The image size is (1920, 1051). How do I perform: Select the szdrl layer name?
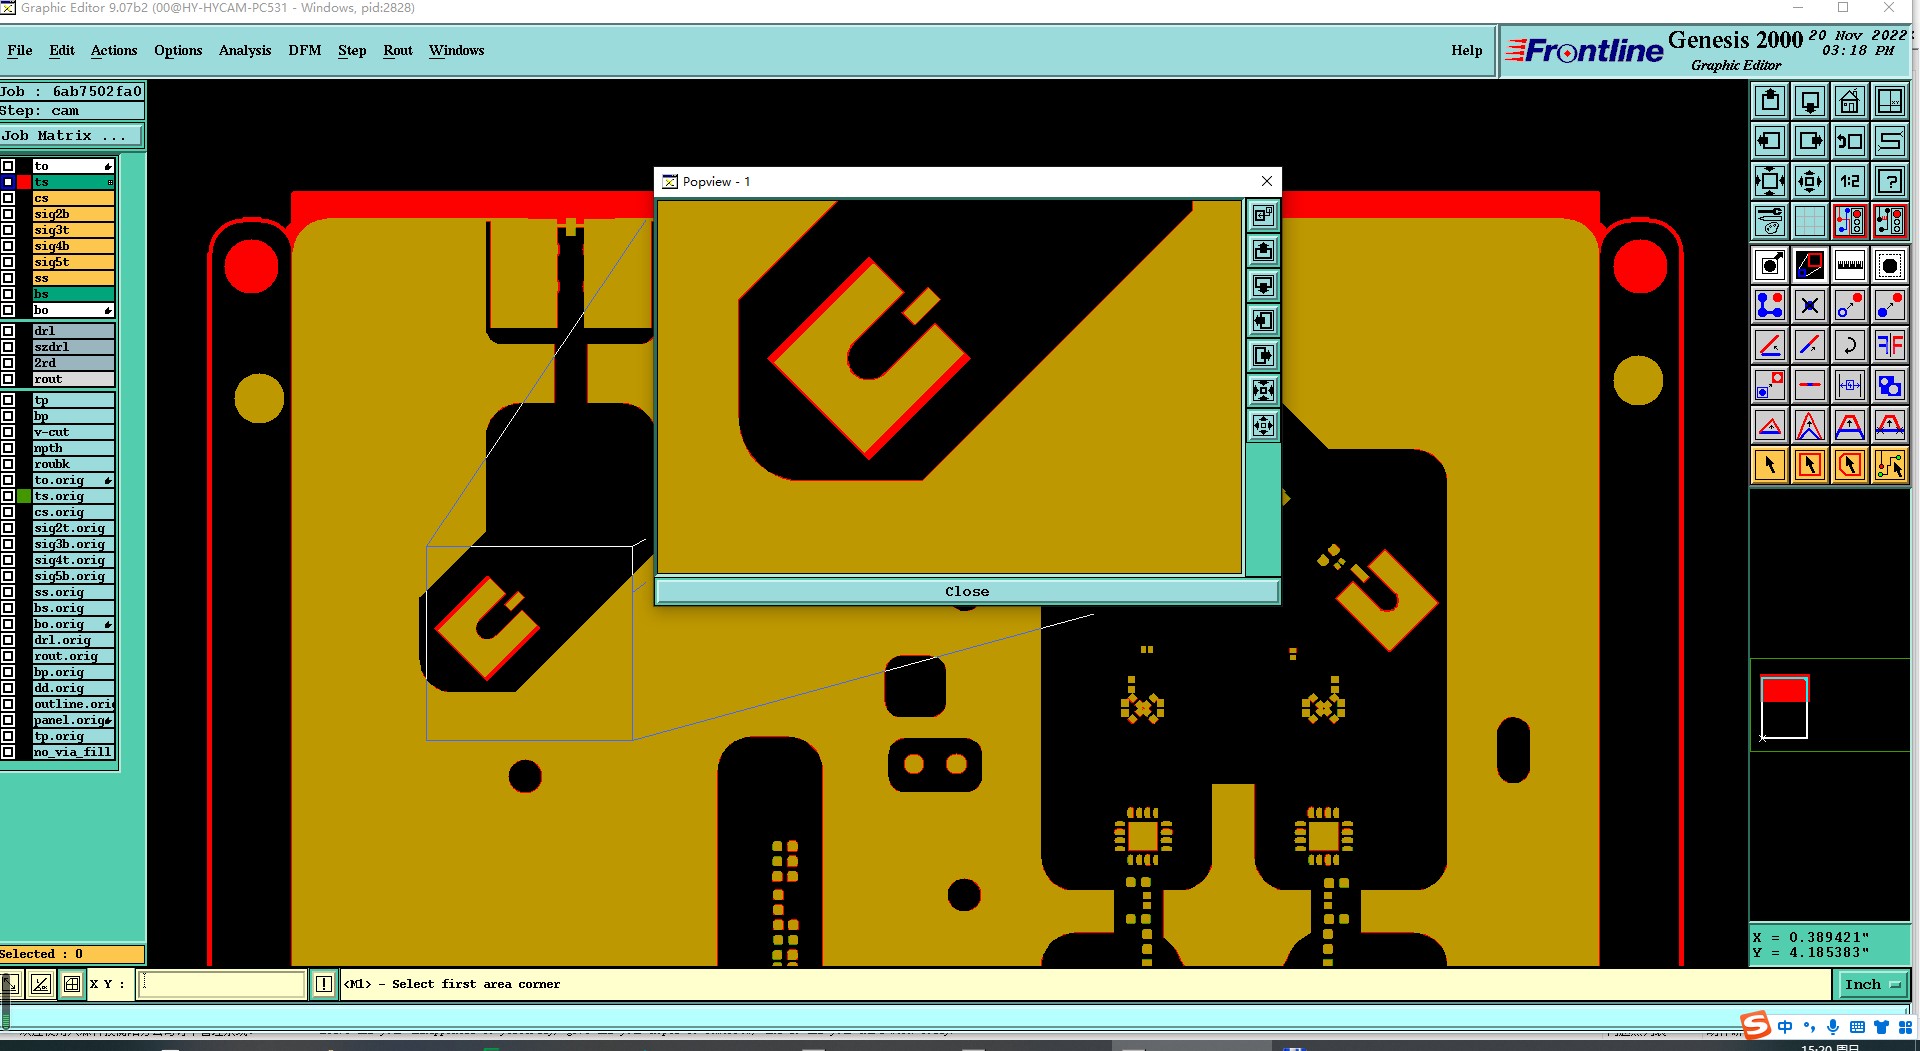[x=73, y=347]
